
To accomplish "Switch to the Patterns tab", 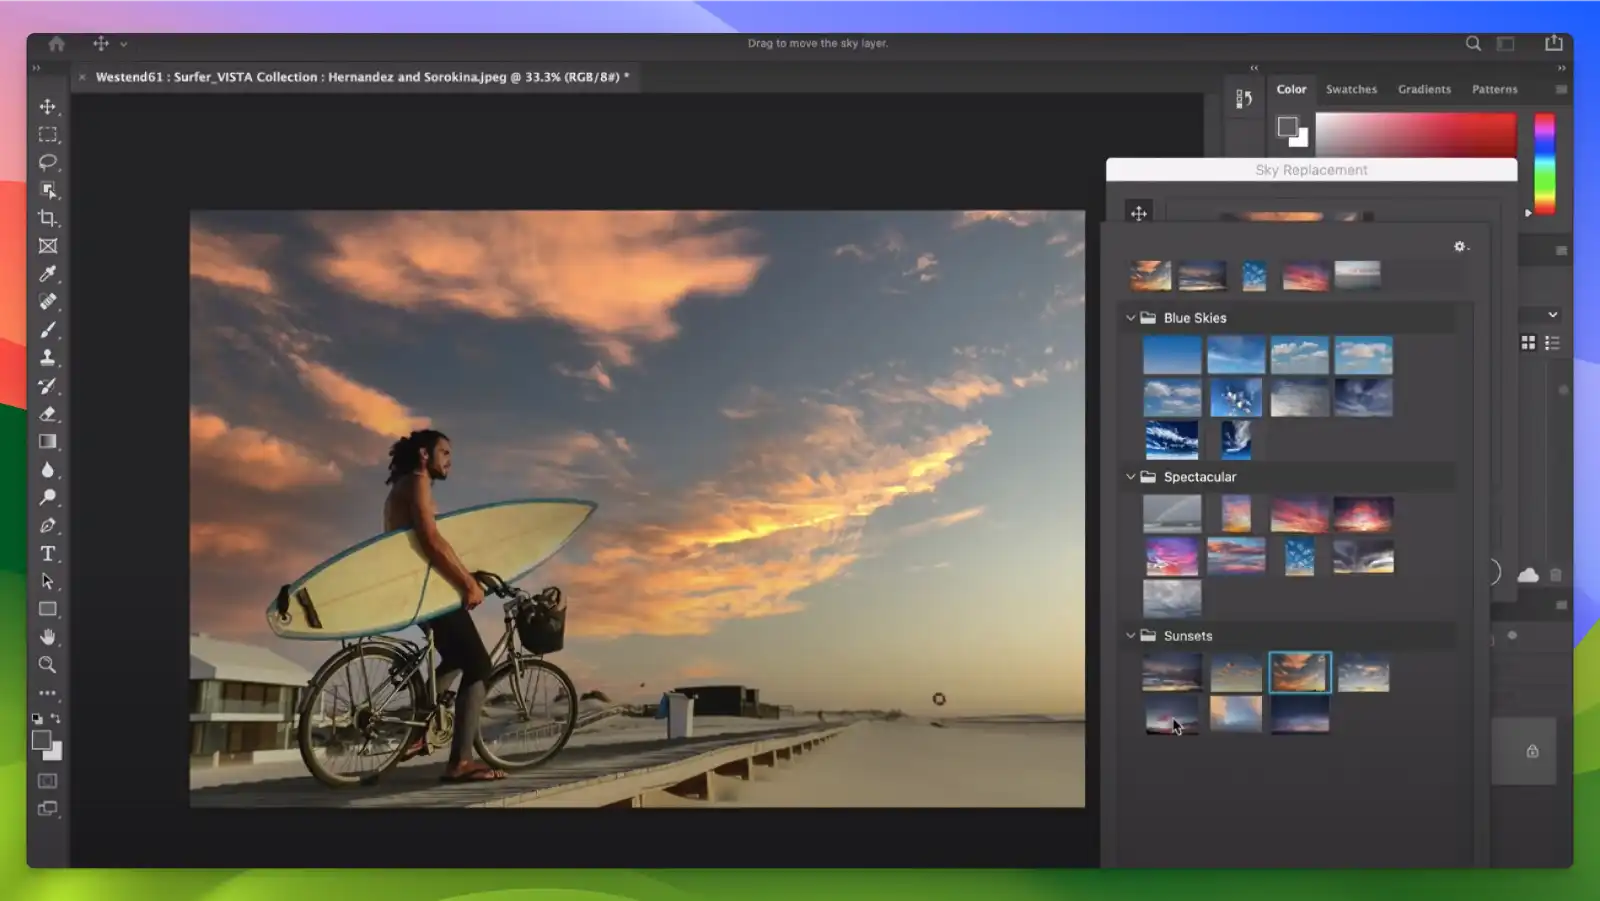I will coord(1494,89).
